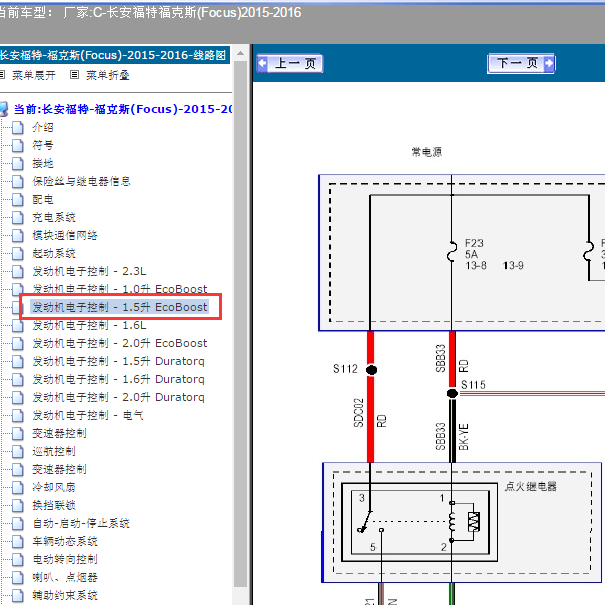Click the up arrow of the tree scrollbar

click(240, 53)
